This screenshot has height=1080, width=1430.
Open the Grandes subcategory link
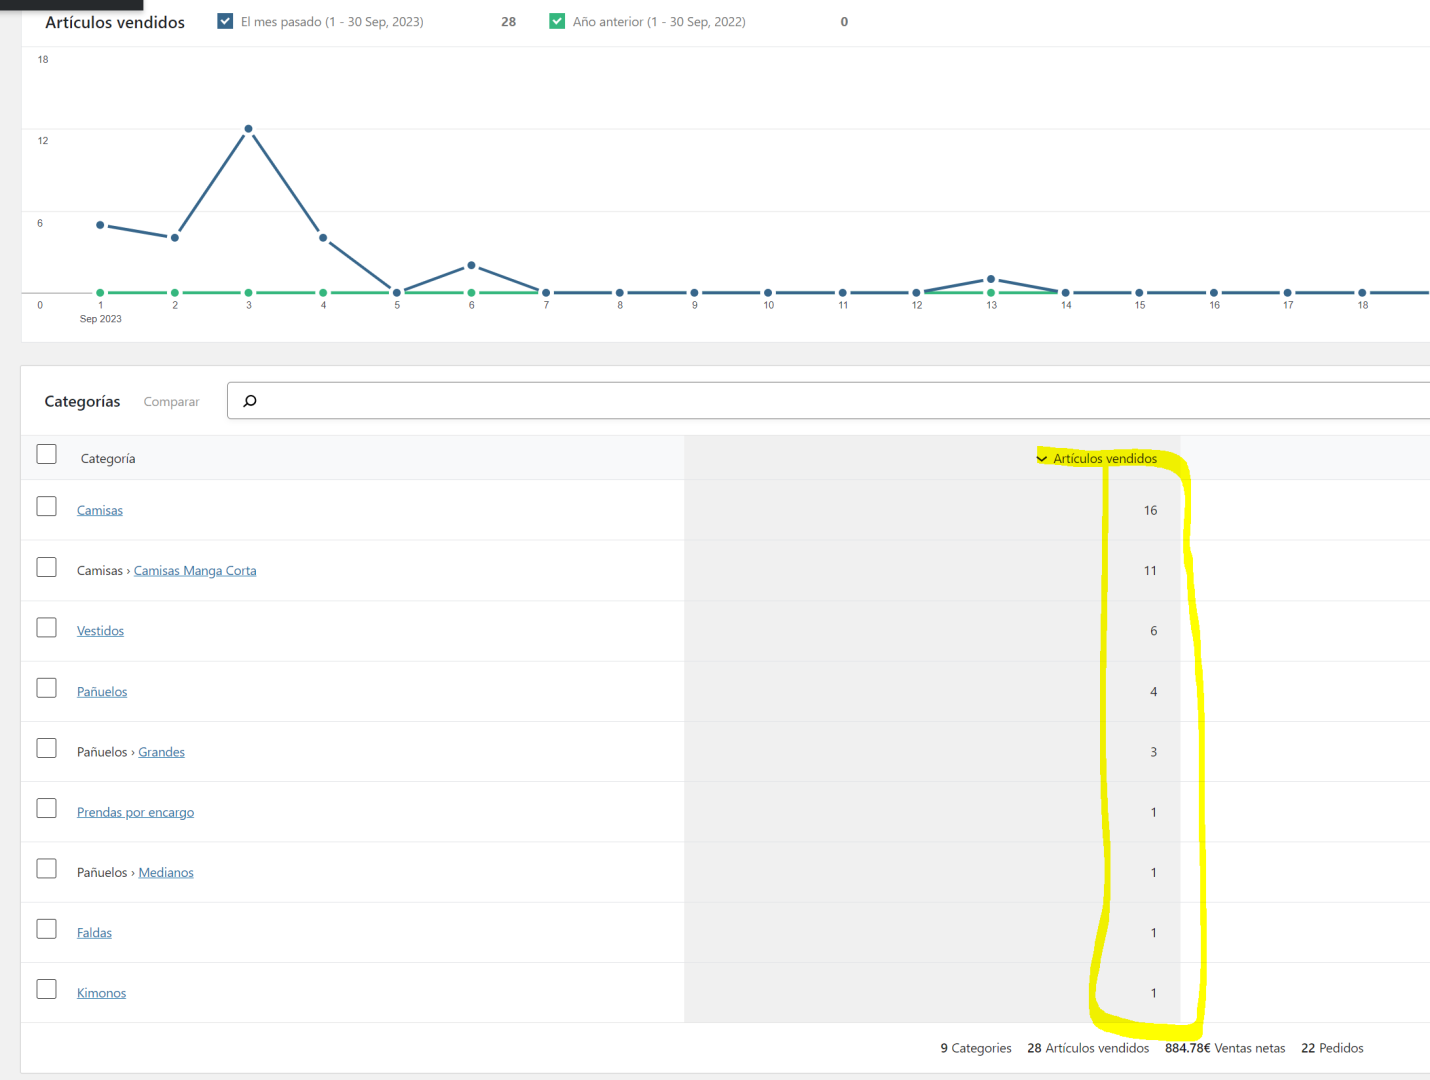click(161, 752)
